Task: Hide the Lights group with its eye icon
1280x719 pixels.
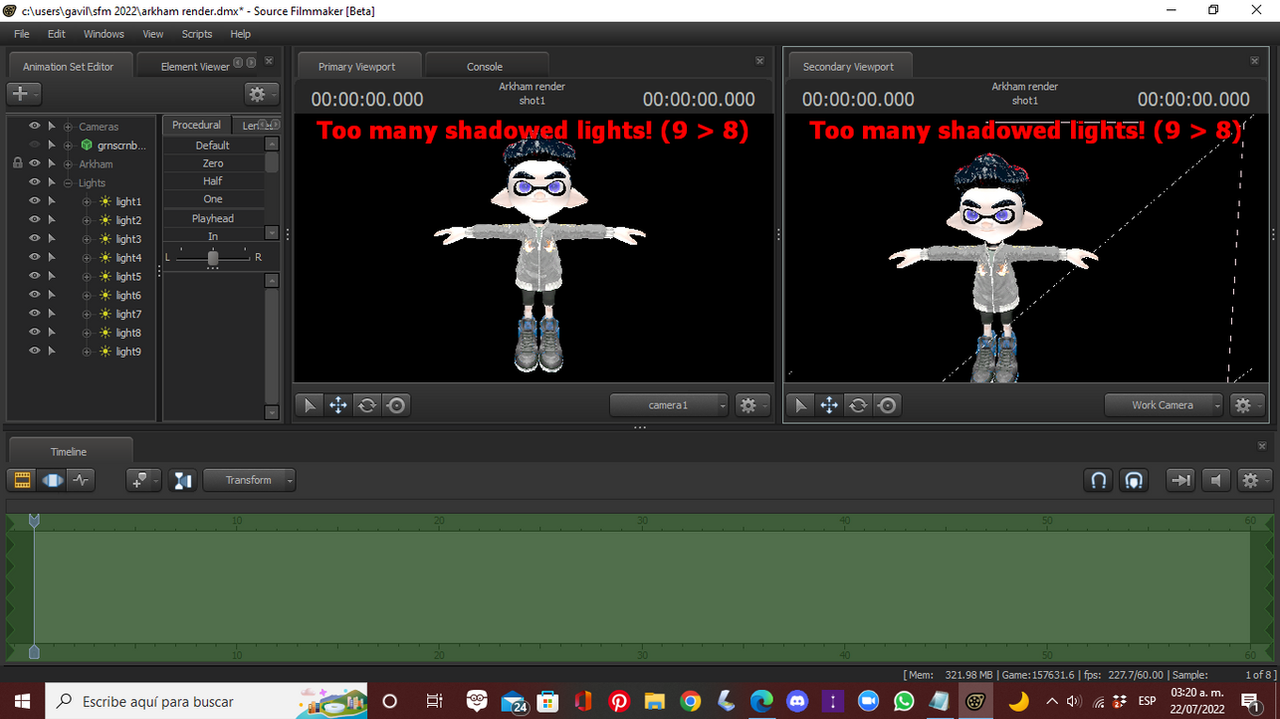Action: click(x=35, y=182)
